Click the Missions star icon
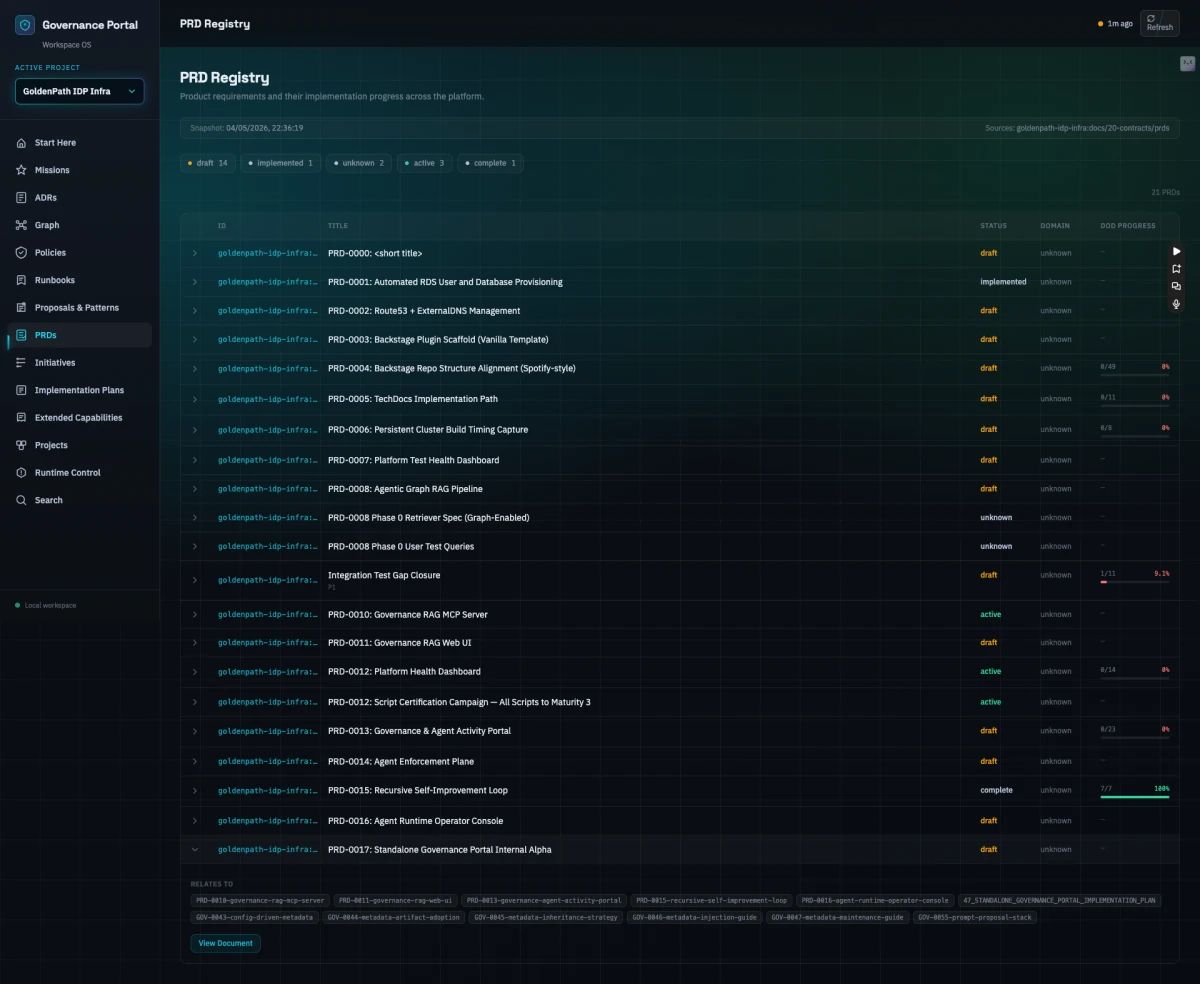Image resolution: width=1200 pixels, height=984 pixels. coord(21,170)
